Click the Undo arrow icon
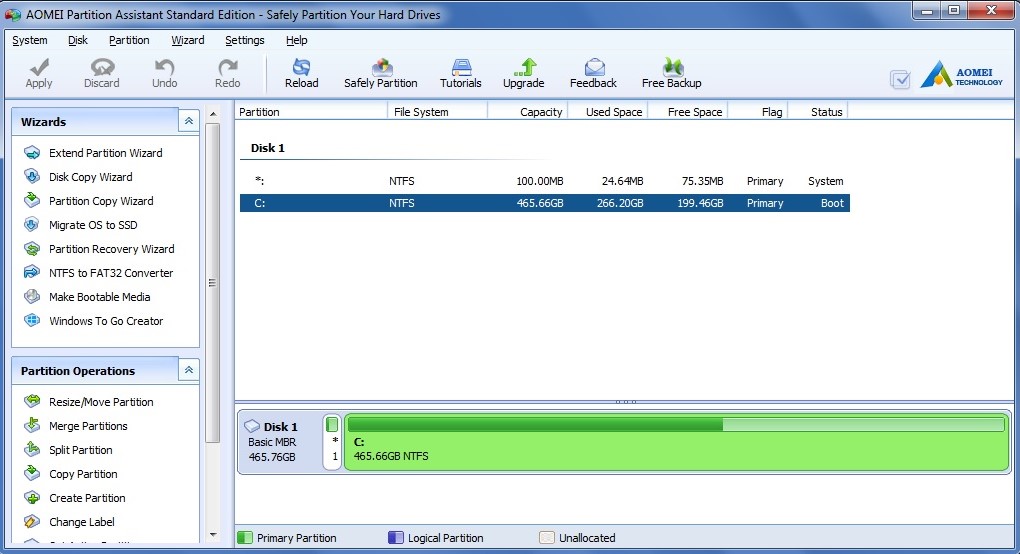1020x554 pixels. [165, 67]
